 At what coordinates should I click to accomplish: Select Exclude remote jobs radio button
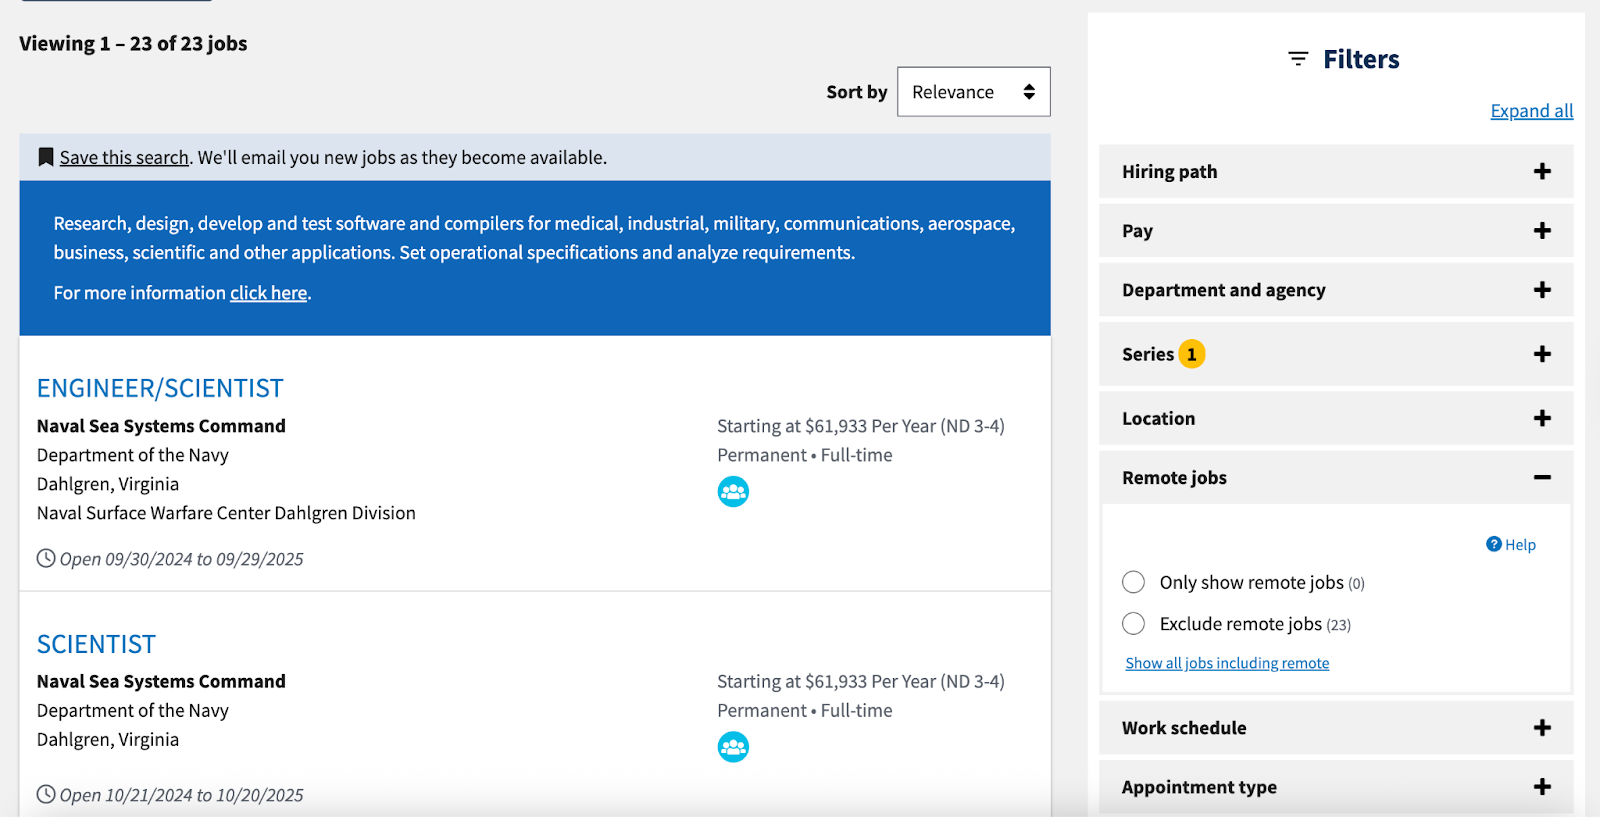point(1133,624)
